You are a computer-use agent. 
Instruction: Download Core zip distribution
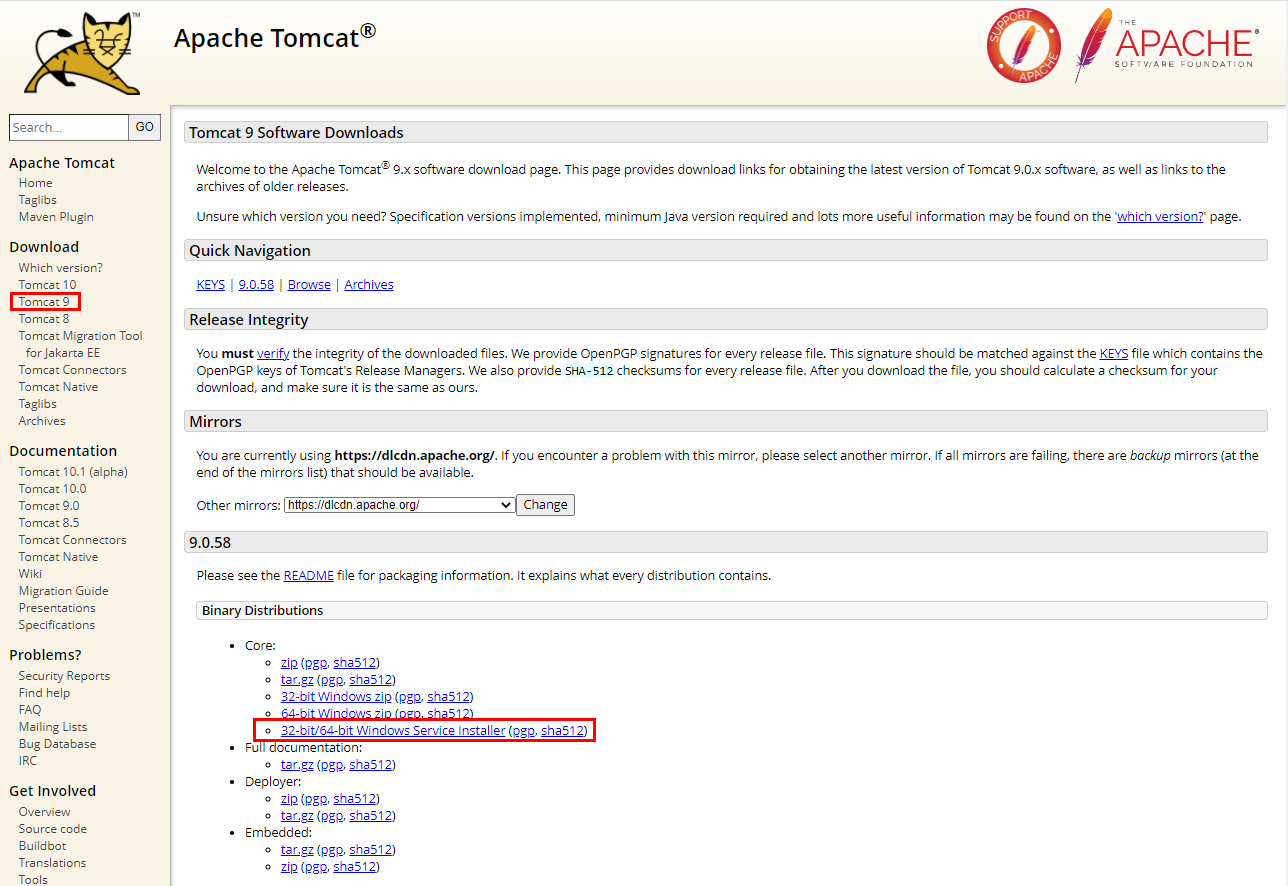[289, 662]
